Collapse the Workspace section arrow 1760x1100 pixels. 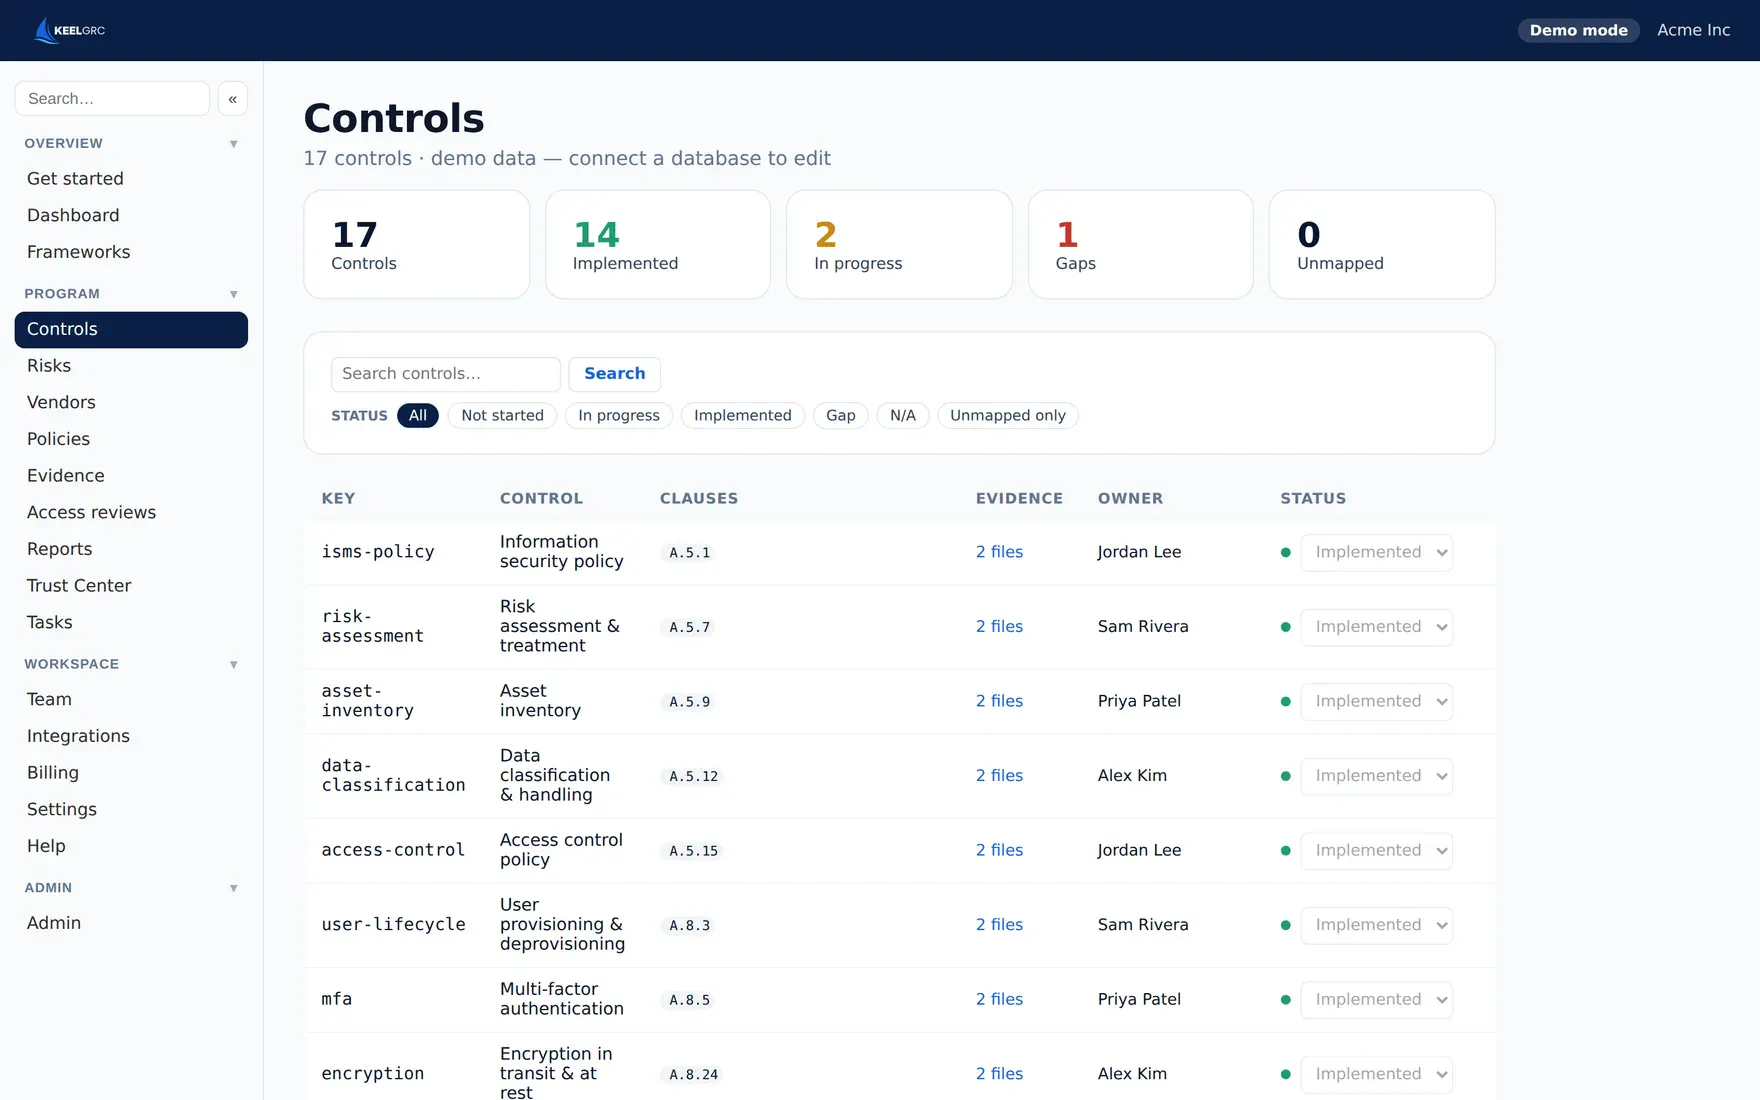coord(234,664)
